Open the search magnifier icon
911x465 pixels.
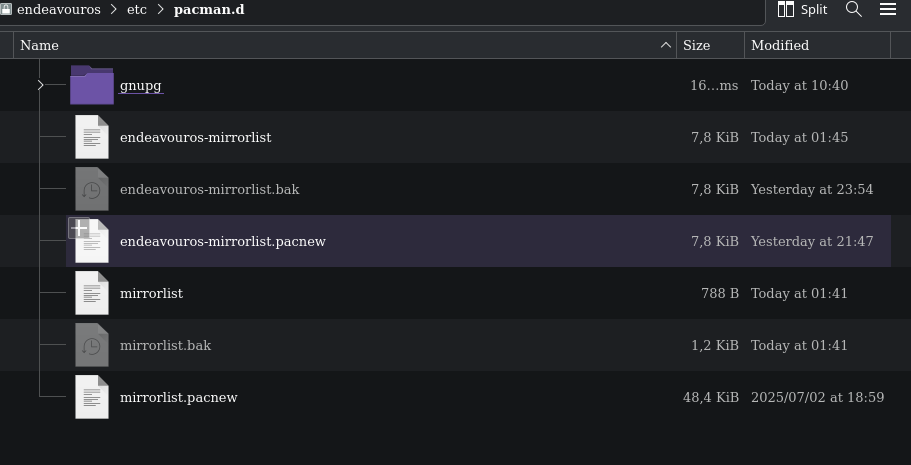(853, 9)
